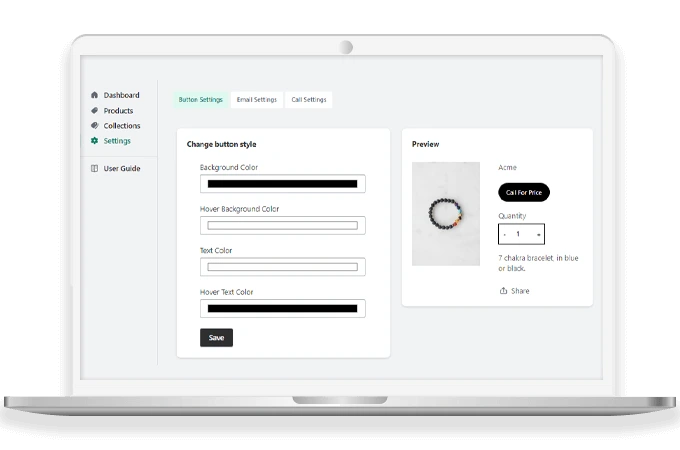Click the Dashboard home icon

coord(94,96)
